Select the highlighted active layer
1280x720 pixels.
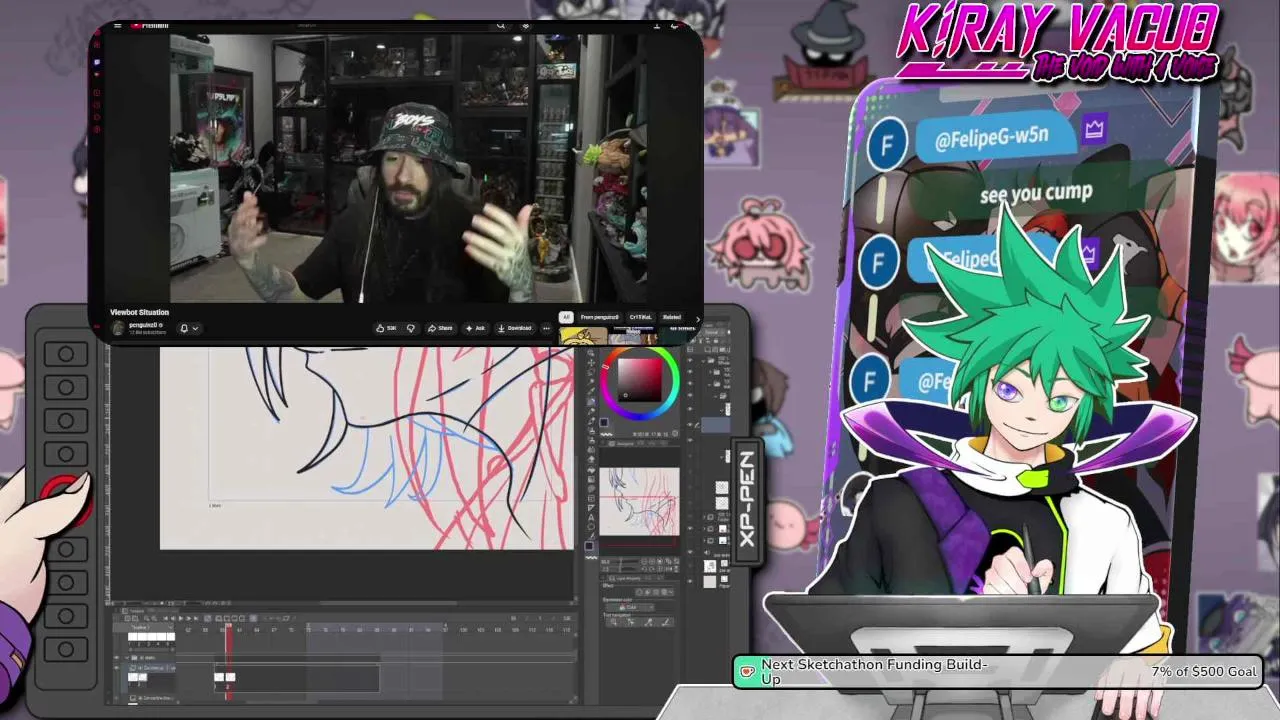715,425
